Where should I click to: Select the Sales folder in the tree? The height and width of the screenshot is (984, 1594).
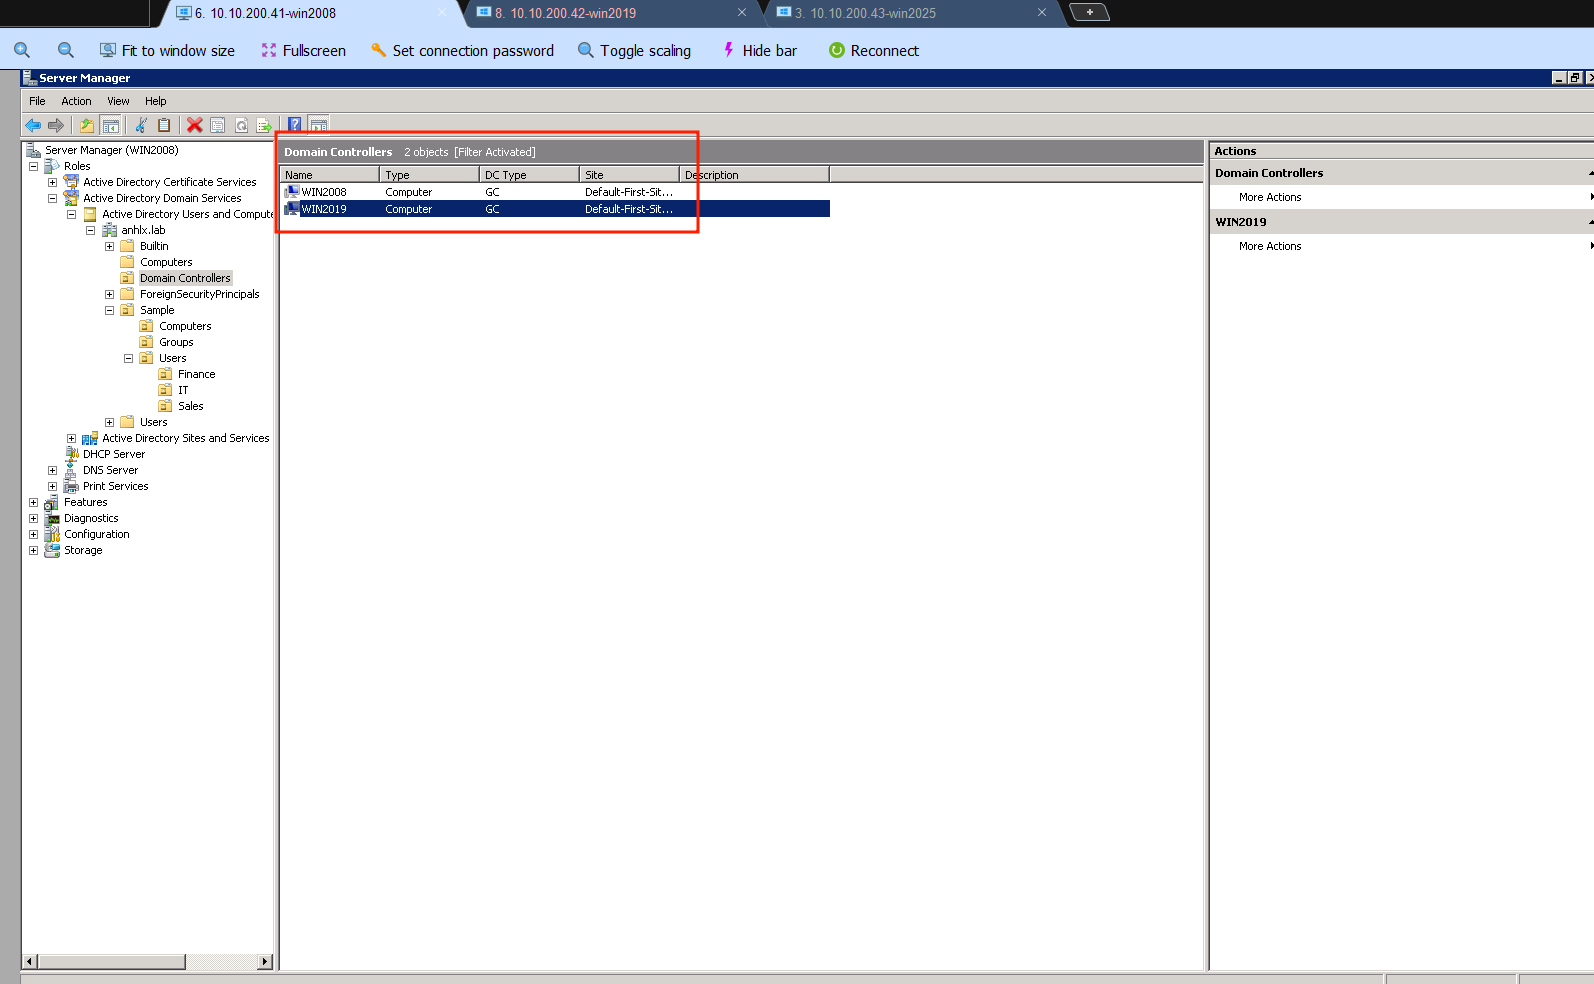pyautogui.click(x=190, y=406)
